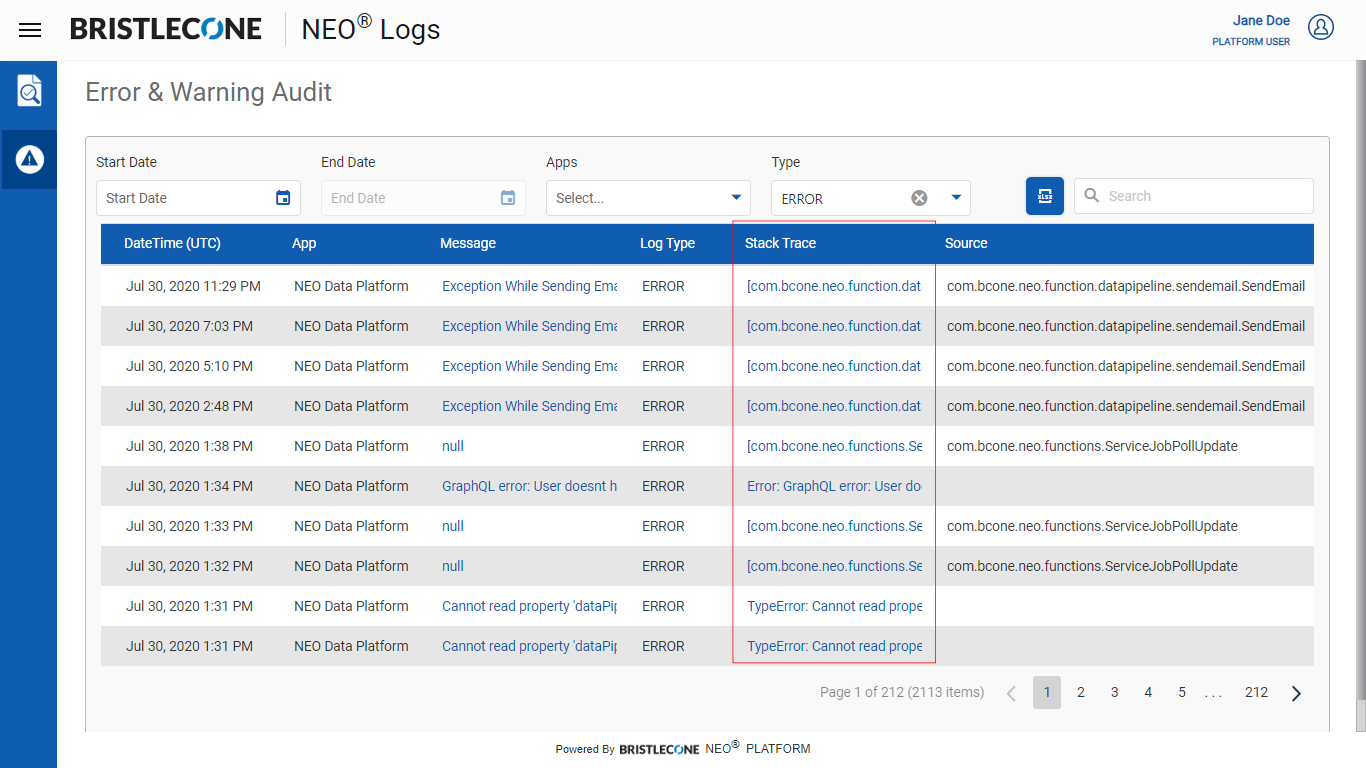1366x768 pixels.
Task: Click the user profile avatar icon
Action: click(x=1321, y=28)
